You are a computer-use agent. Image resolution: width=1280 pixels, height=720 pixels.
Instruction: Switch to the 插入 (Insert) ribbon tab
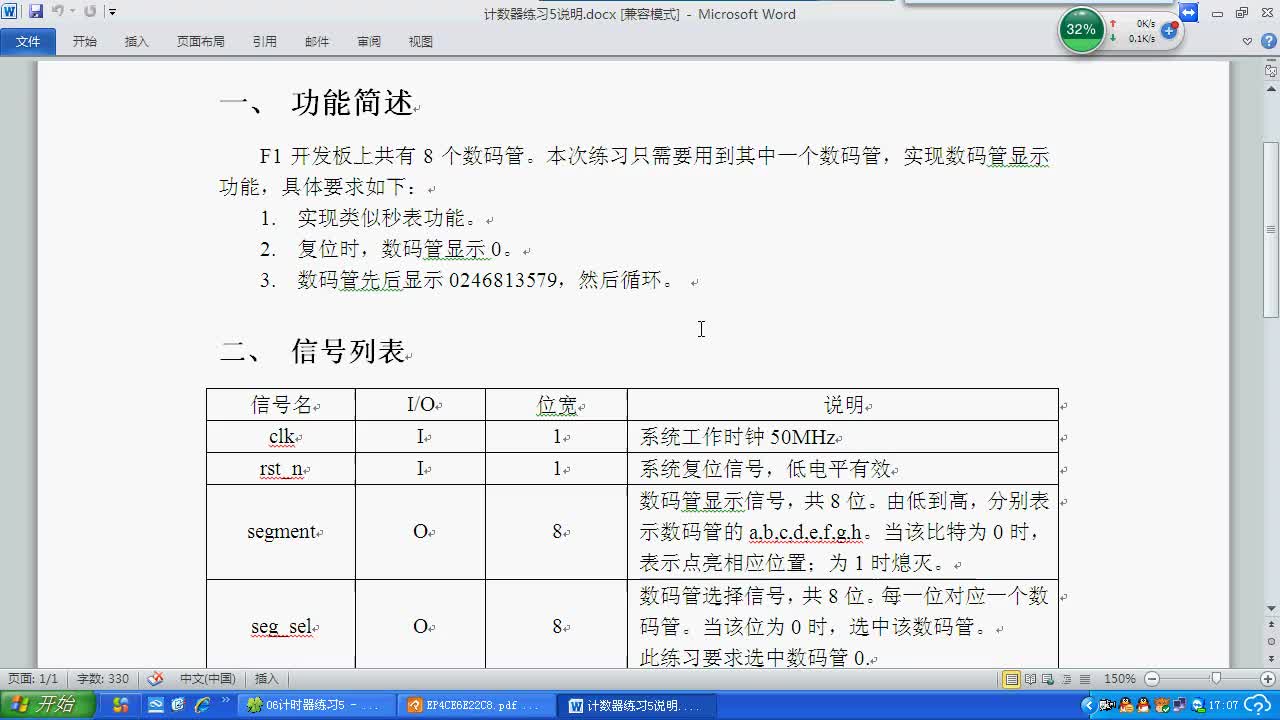(137, 41)
